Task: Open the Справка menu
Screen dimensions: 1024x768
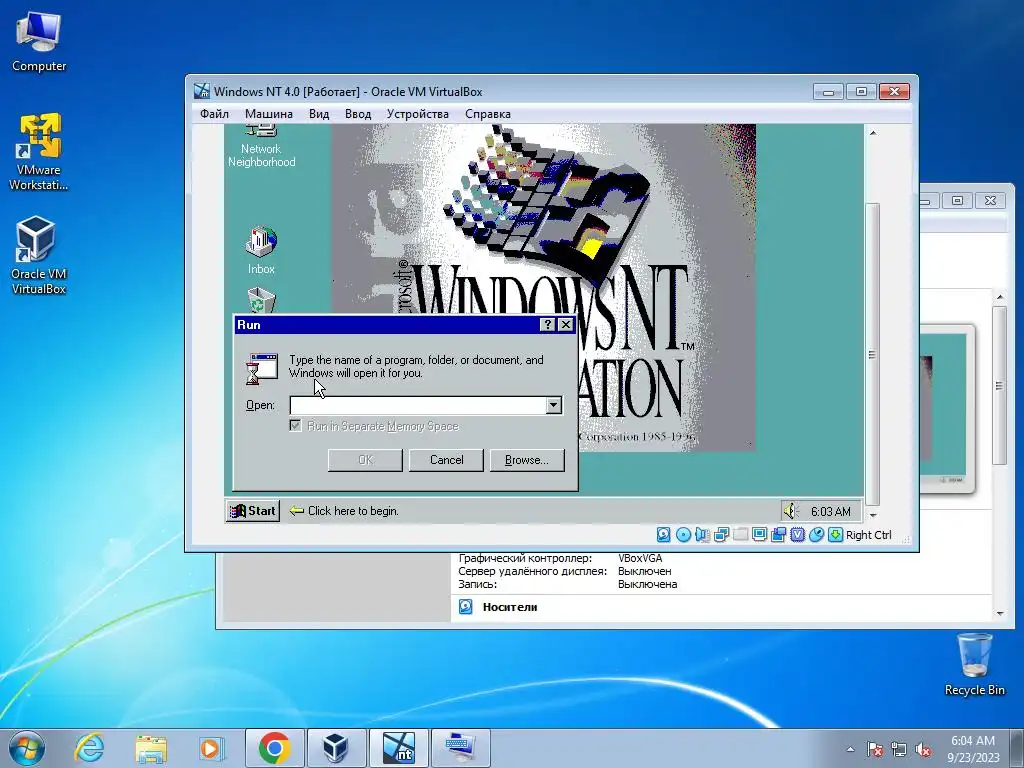Action: point(488,114)
